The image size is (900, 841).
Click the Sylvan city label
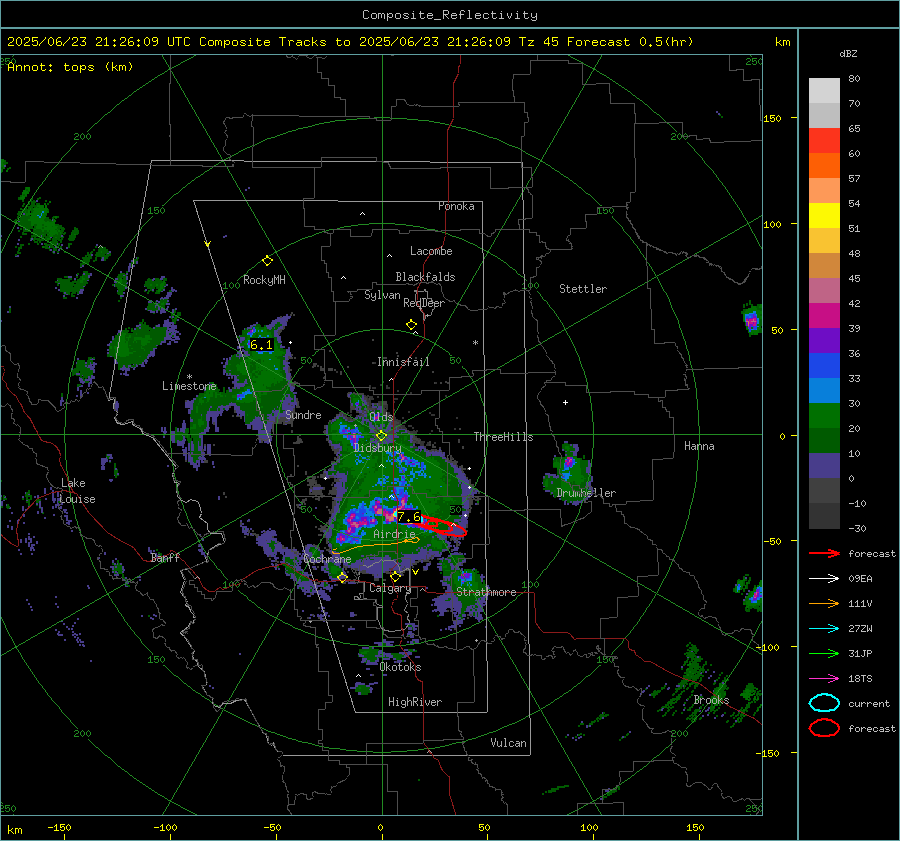point(382,296)
